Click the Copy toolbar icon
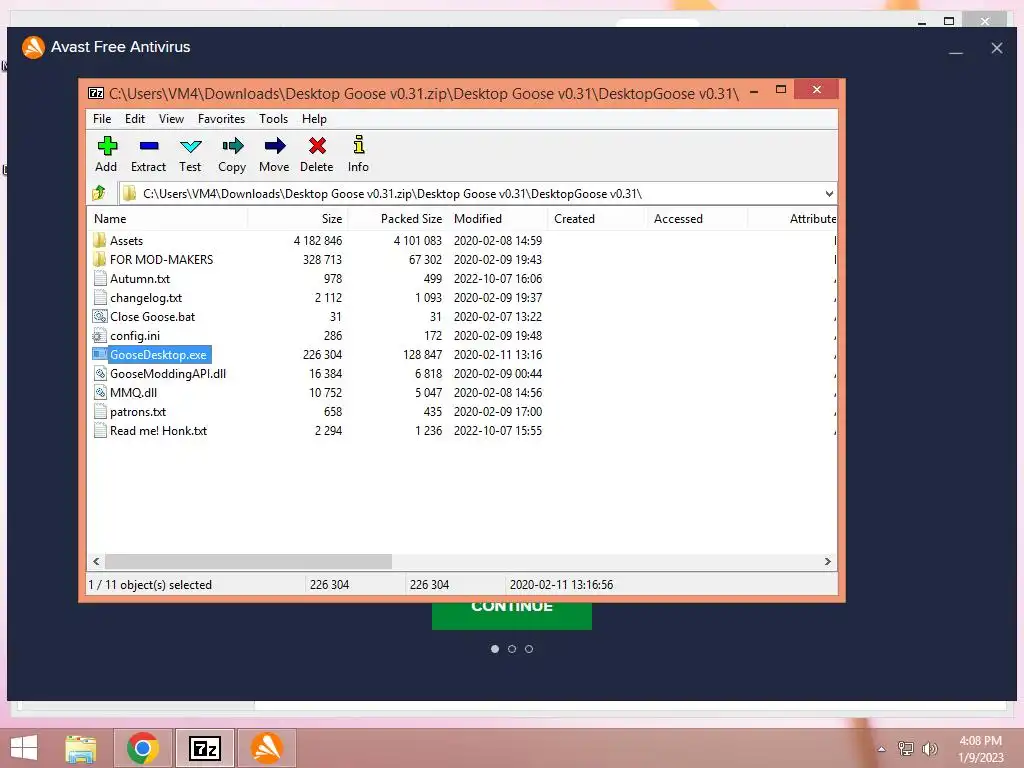The image size is (1024, 768). [x=232, y=146]
